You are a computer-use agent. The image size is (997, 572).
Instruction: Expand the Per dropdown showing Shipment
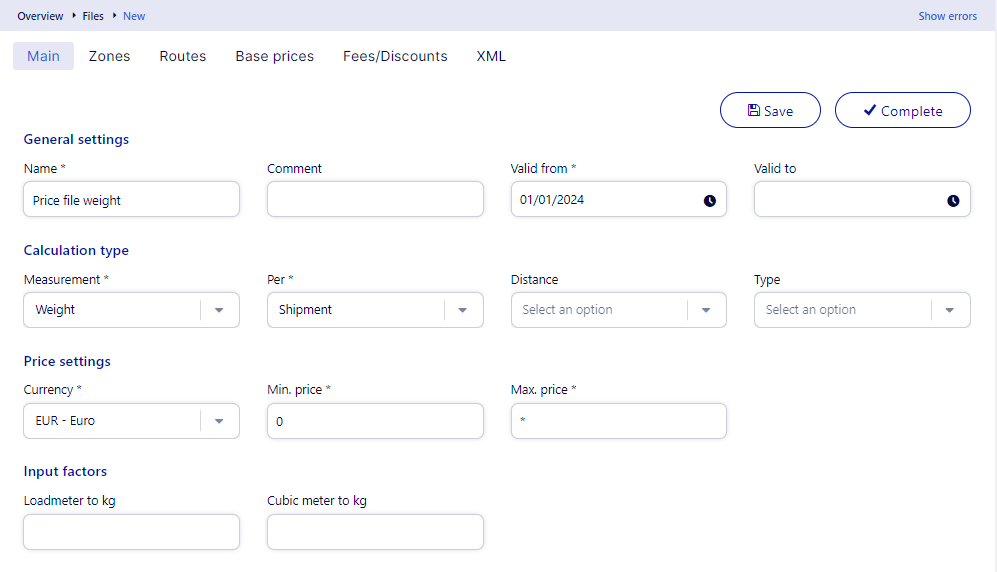pos(462,310)
